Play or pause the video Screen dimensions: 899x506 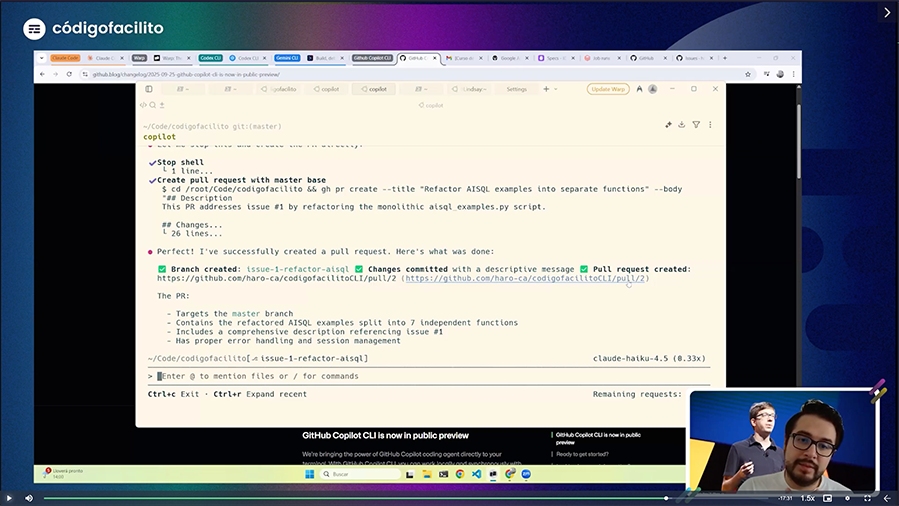point(10,498)
